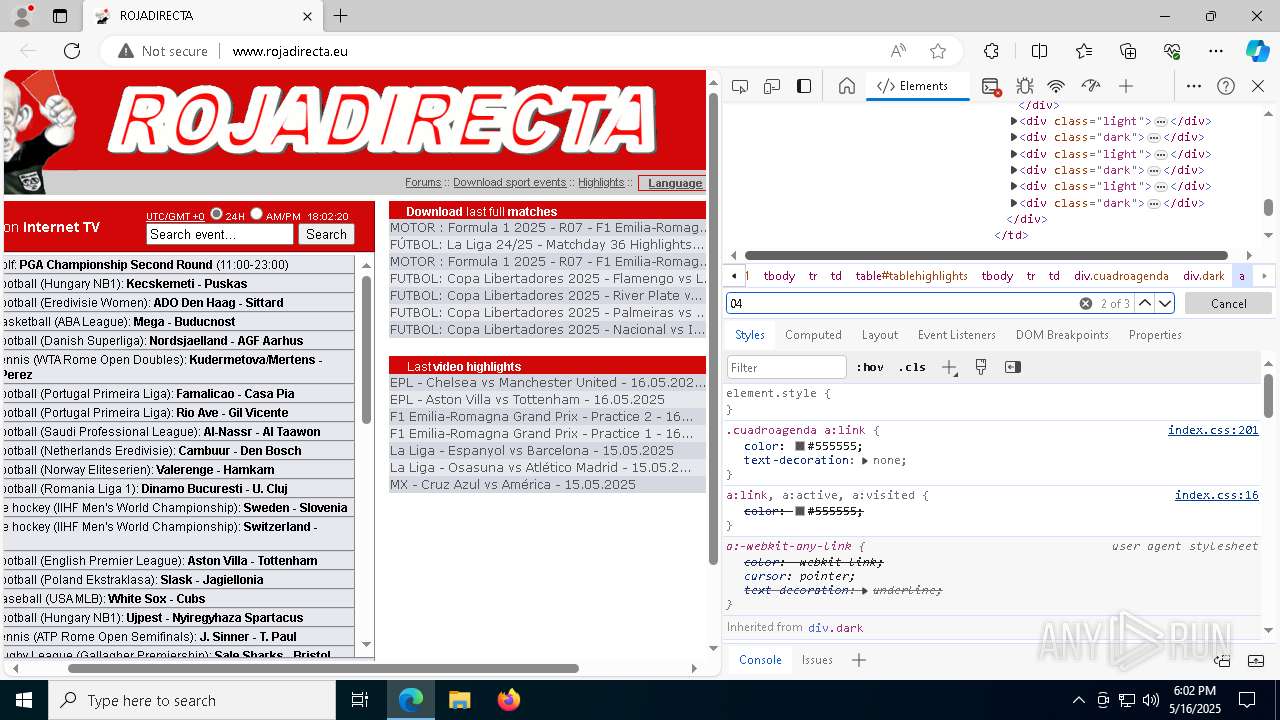Screen dimensions: 1280x720
Task: Toggle computed styles sidebar icon
Action: tap(1013, 367)
